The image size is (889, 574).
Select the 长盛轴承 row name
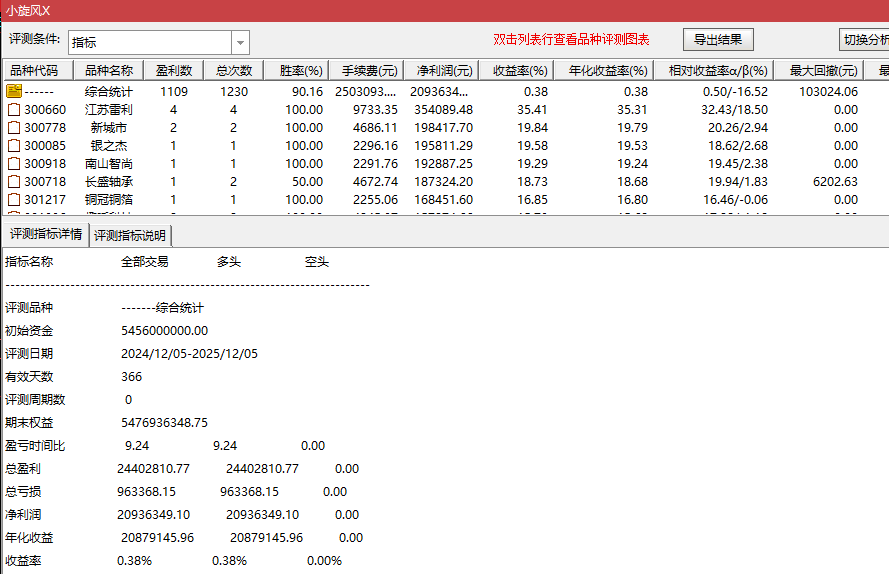109,182
